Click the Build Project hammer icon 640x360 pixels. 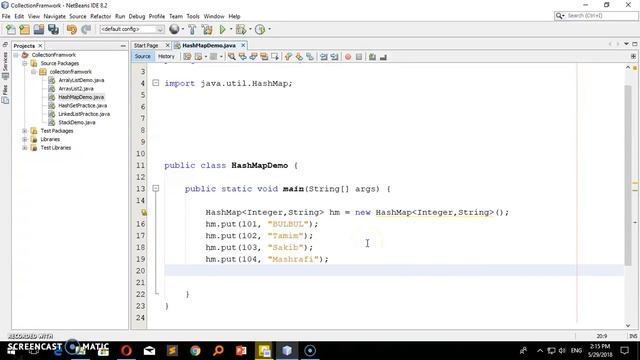point(192,29)
